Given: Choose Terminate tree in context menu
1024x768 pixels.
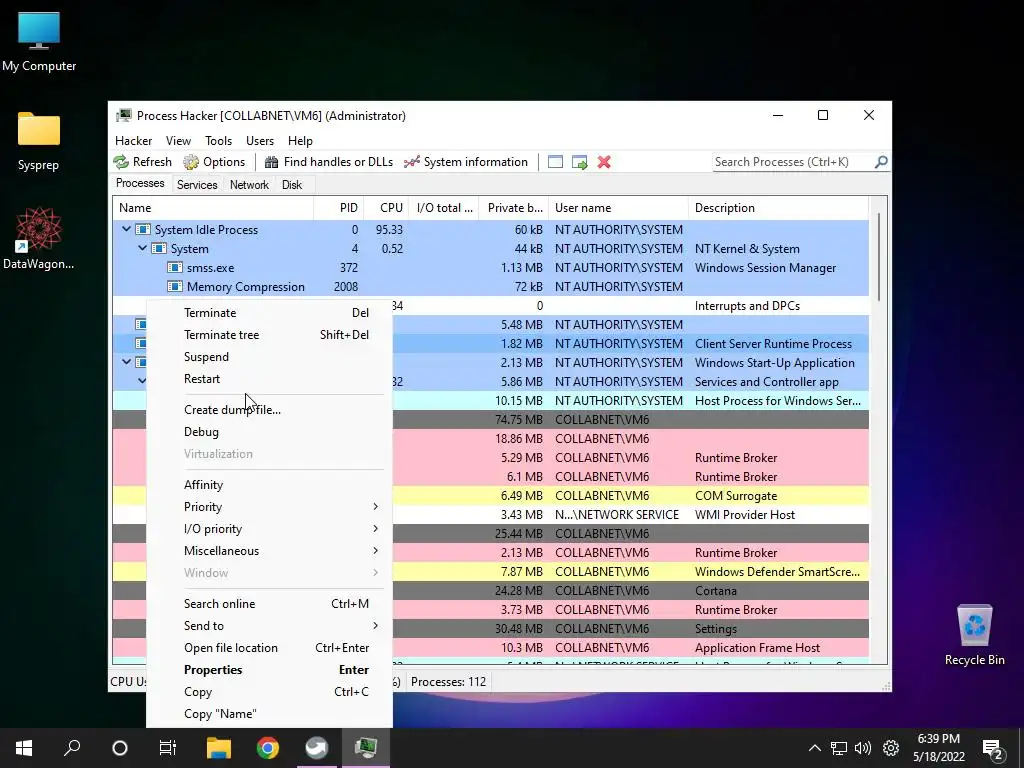Looking at the screenshot, I should tap(270, 335).
